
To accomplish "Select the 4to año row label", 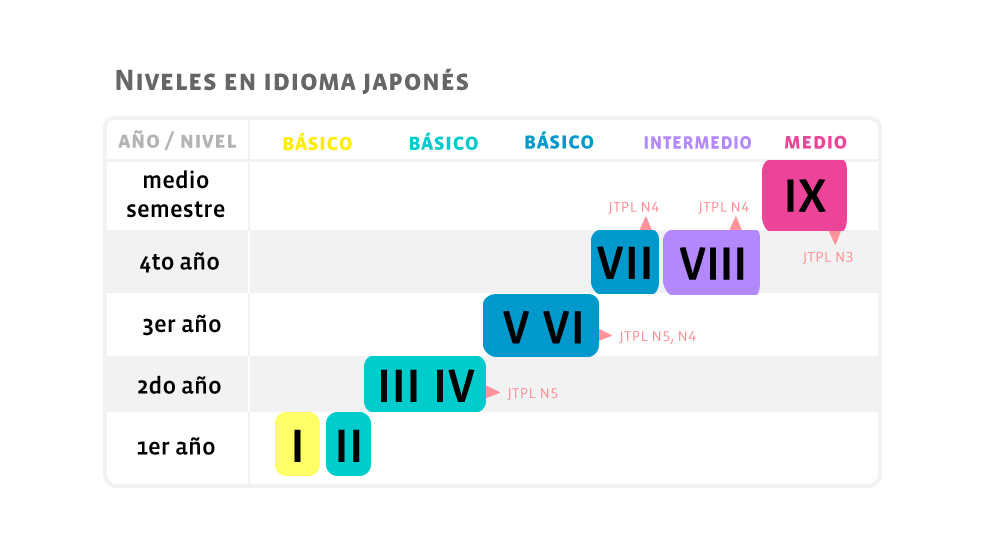I will coord(180,262).
